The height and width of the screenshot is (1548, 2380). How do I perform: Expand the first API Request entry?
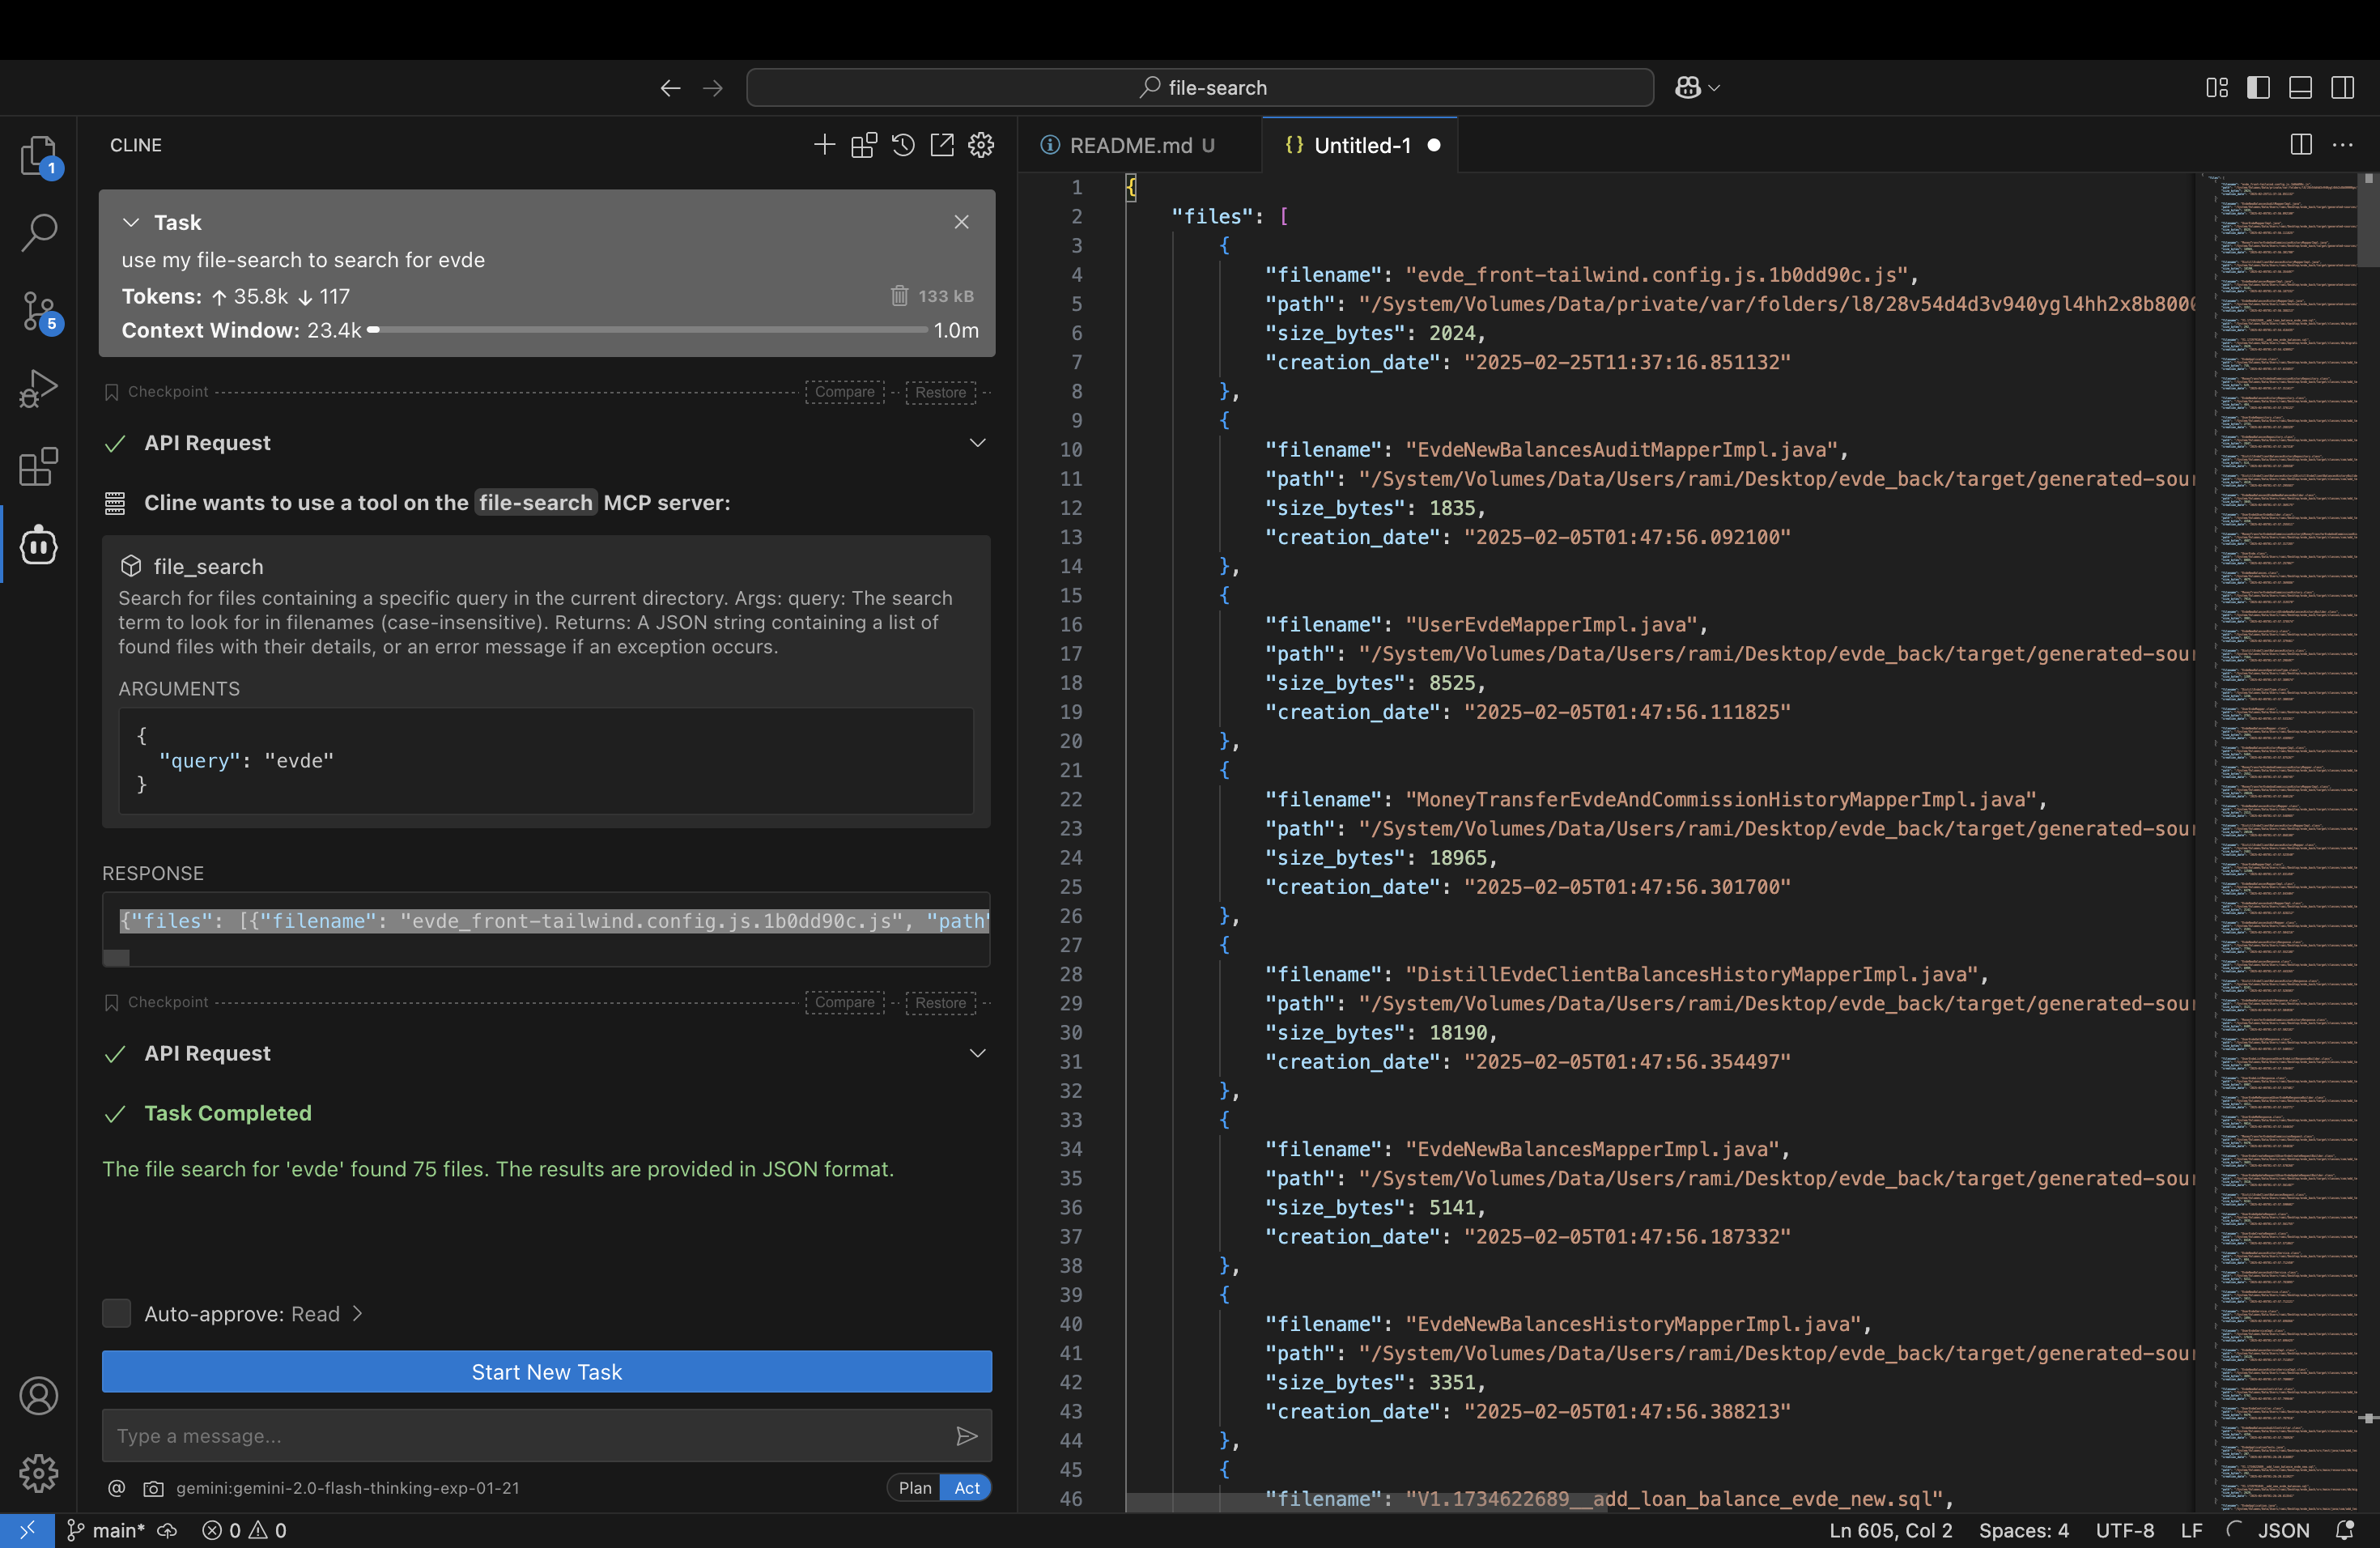977,443
